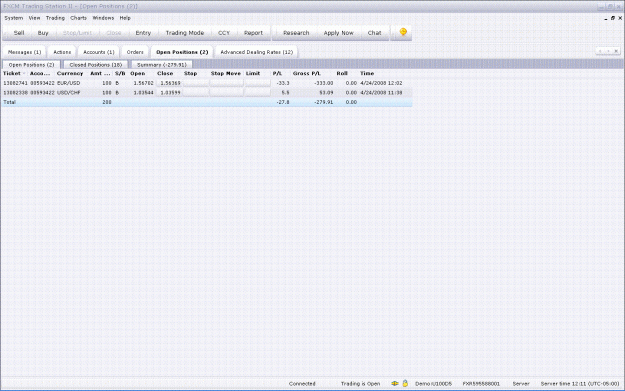Close the inner tab panel with X
The width and height of the screenshot is (625, 391).
[x=616, y=51]
